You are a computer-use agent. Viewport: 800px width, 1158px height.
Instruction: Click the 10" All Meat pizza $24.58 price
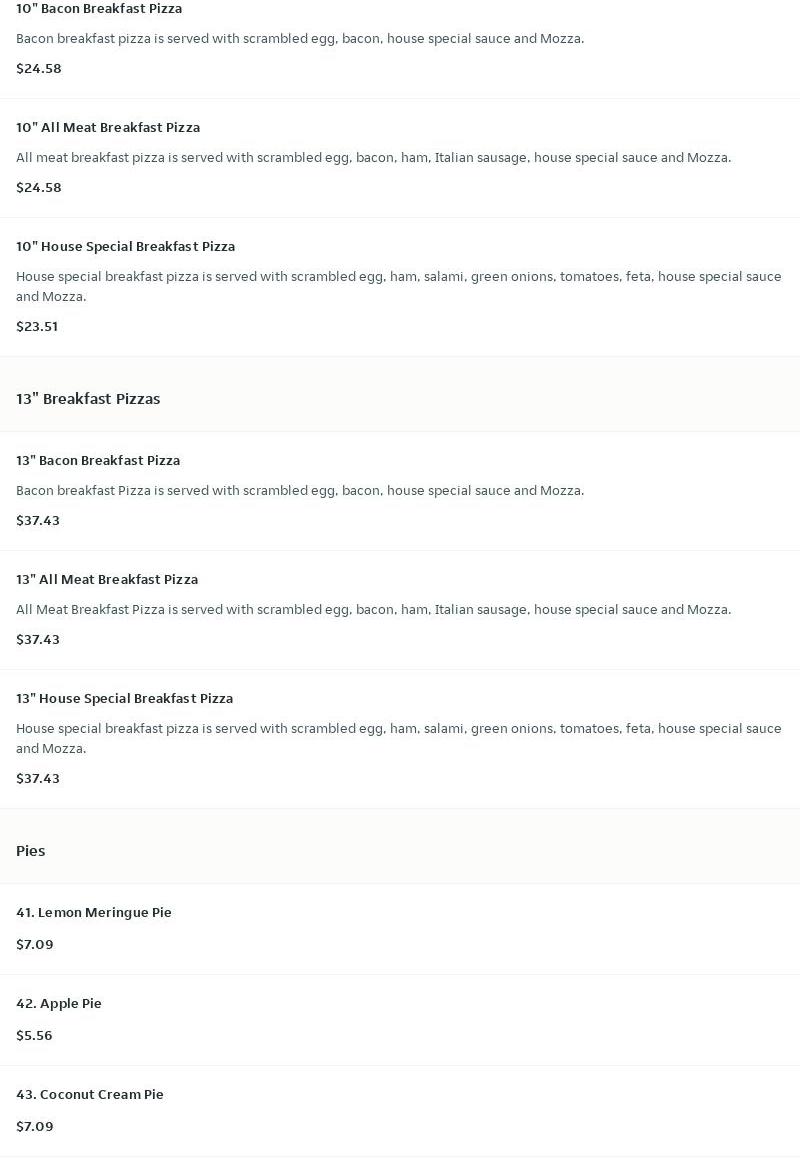tap(39, 187)
